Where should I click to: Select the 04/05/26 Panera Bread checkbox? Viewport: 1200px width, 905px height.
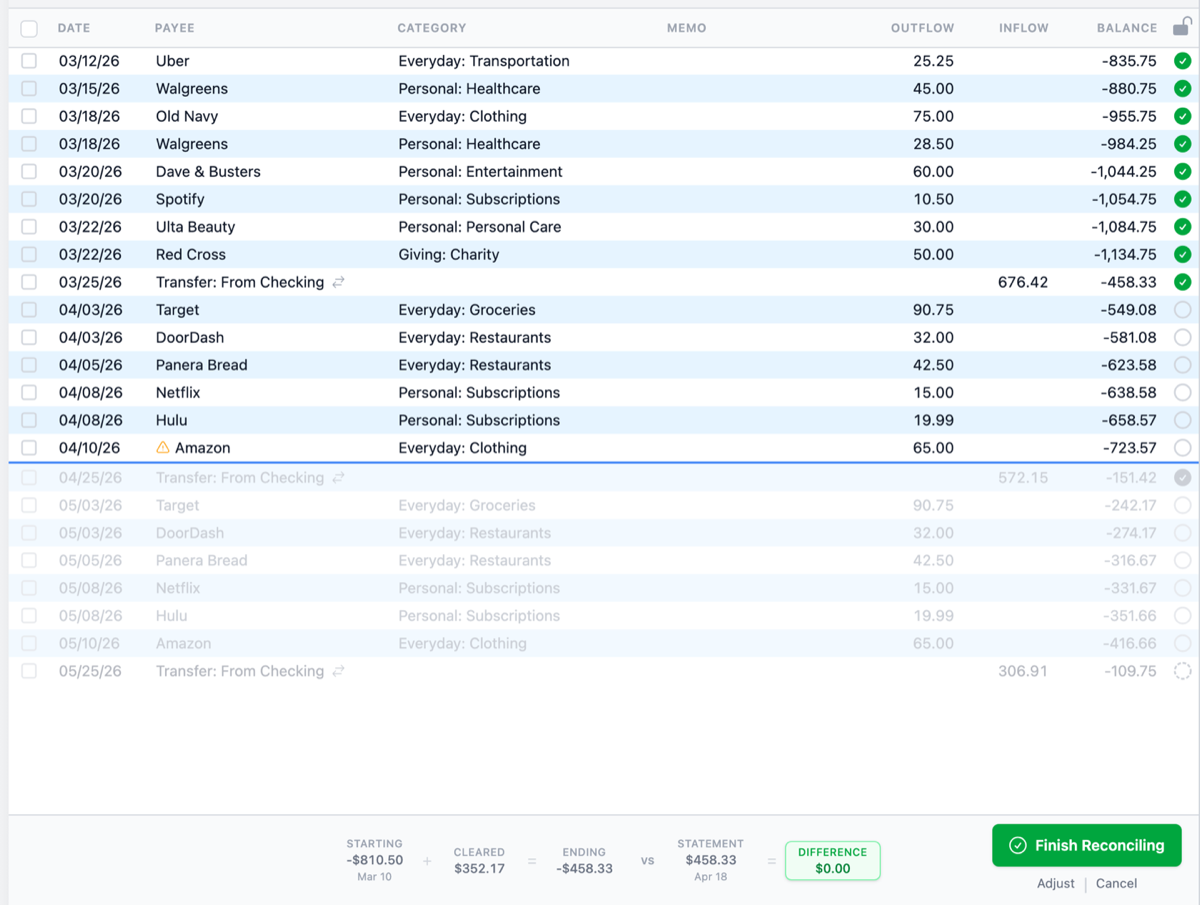(x=29, y=365)
